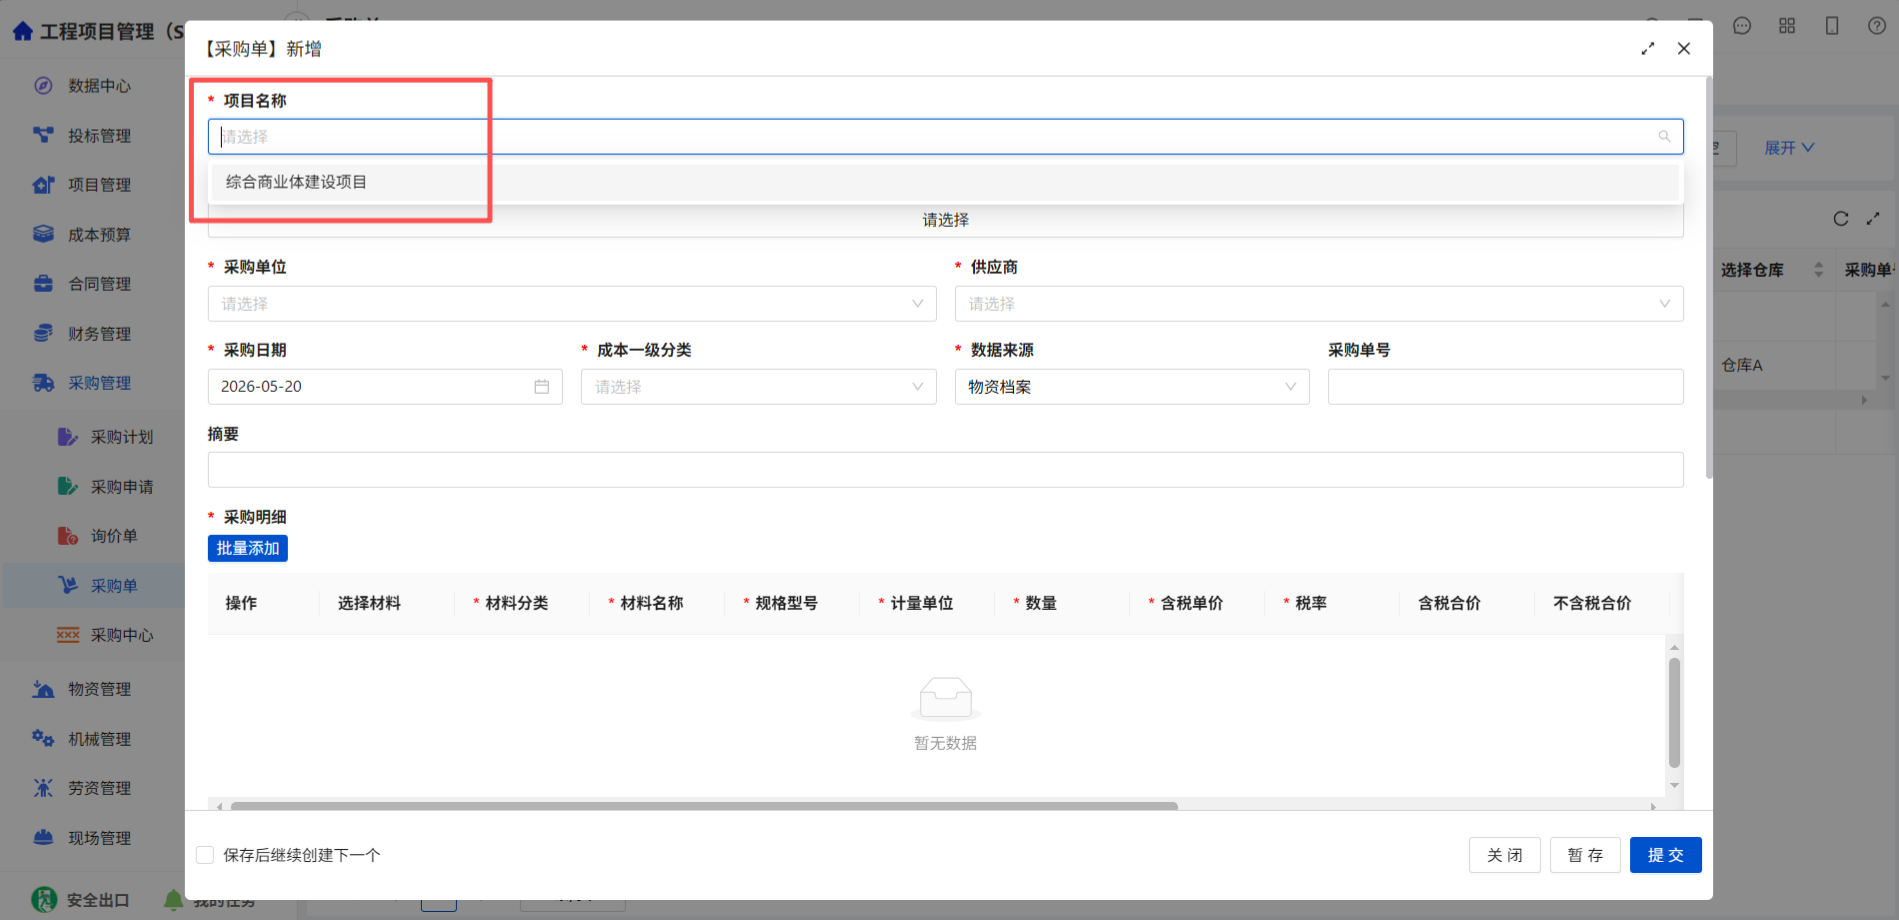
Task: Click the 仓库A cell in background table
Action: [x=1742, y=365]
